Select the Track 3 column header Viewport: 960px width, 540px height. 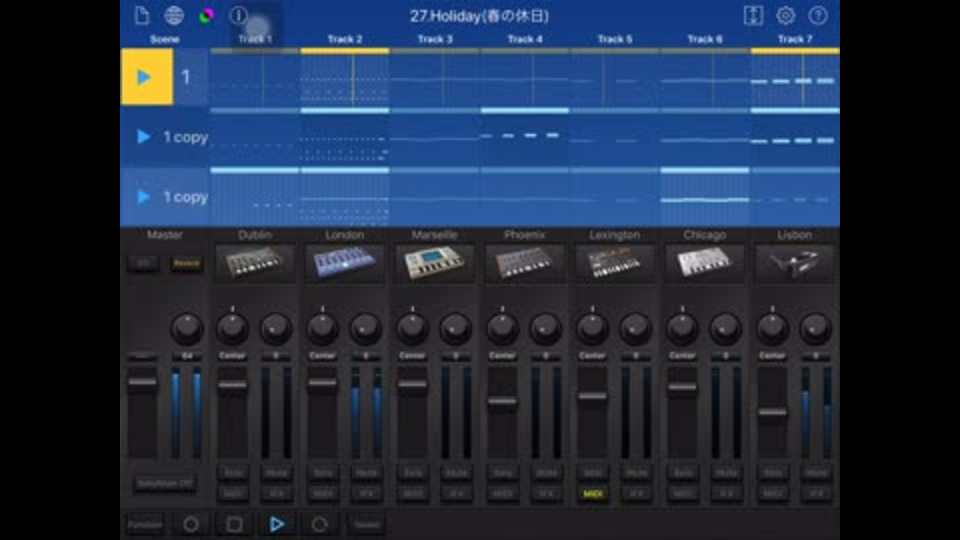[435, 39]
